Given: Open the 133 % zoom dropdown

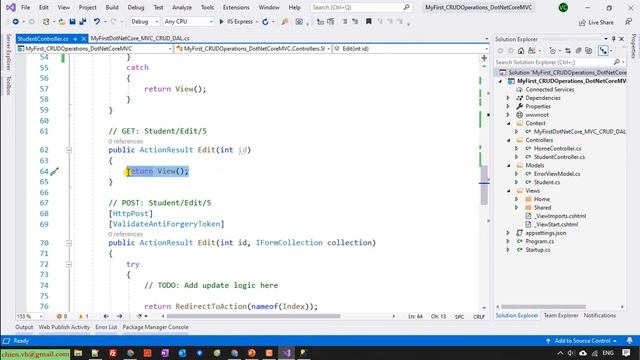Looking at the screenshot, I should (29, 316).
